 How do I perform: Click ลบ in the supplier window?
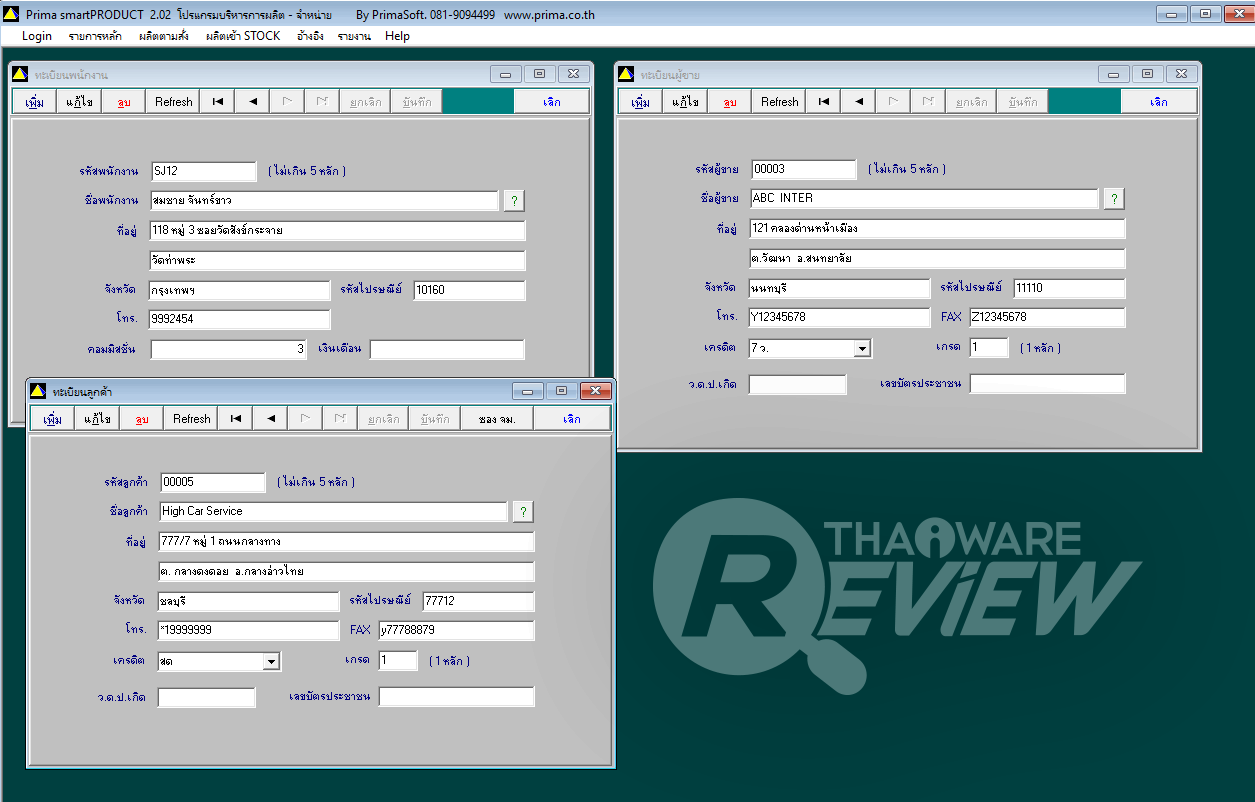(x=731, y=102)
